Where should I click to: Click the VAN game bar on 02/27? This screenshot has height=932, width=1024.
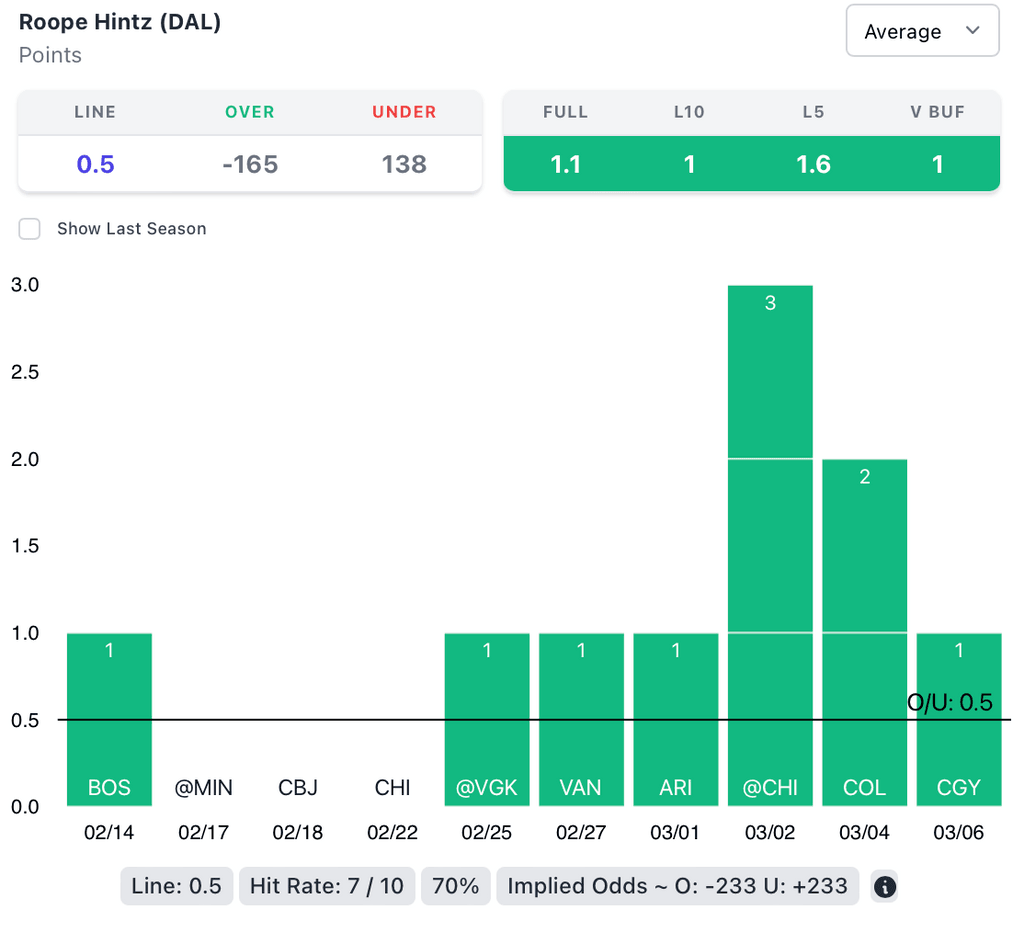(x=581, y=719)
